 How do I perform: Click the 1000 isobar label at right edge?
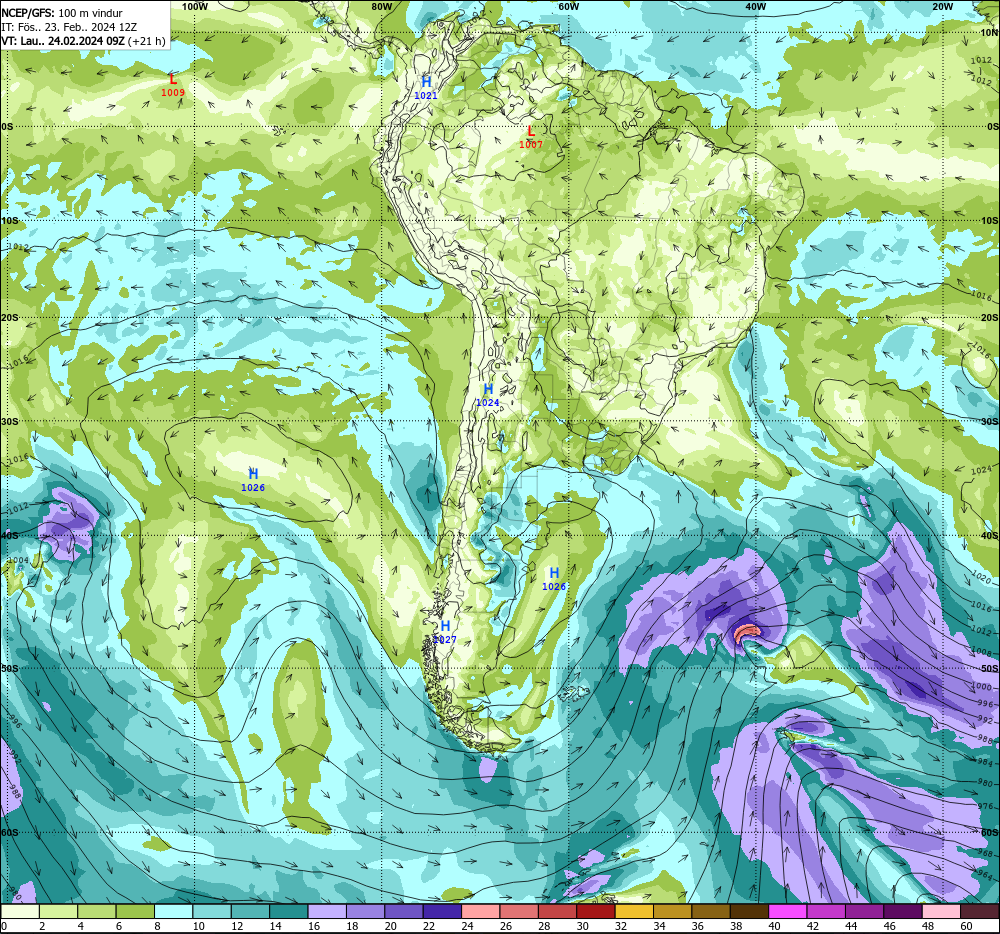tap(983, 687)
